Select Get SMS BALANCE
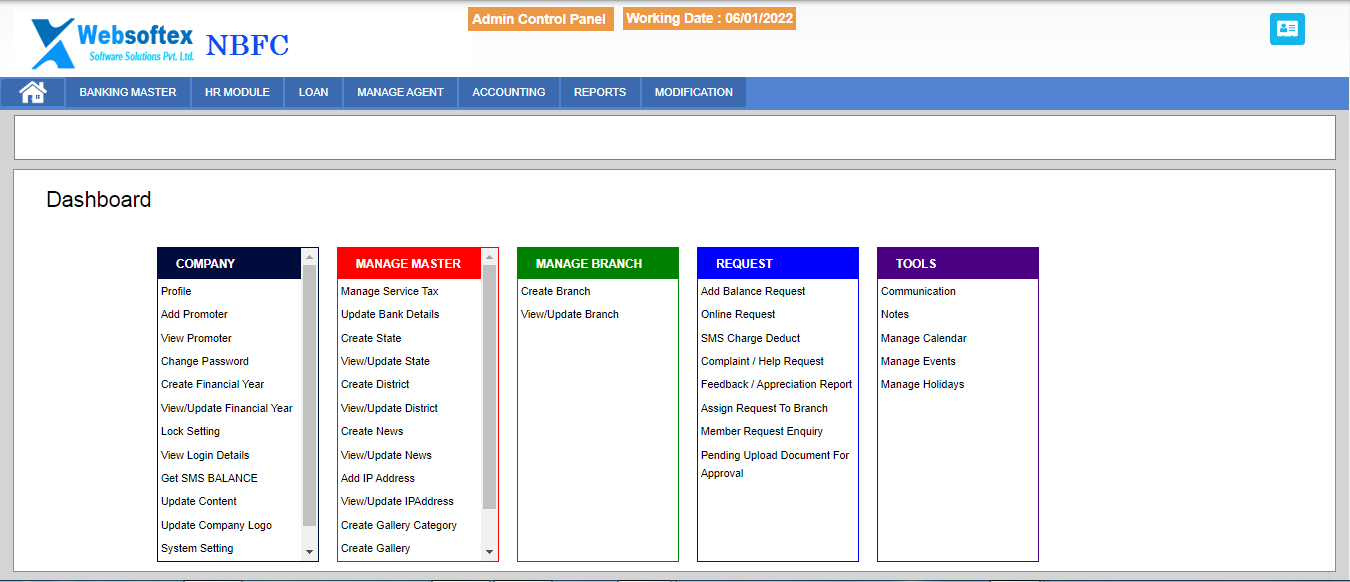The image size is (1350, 582). 209,478
